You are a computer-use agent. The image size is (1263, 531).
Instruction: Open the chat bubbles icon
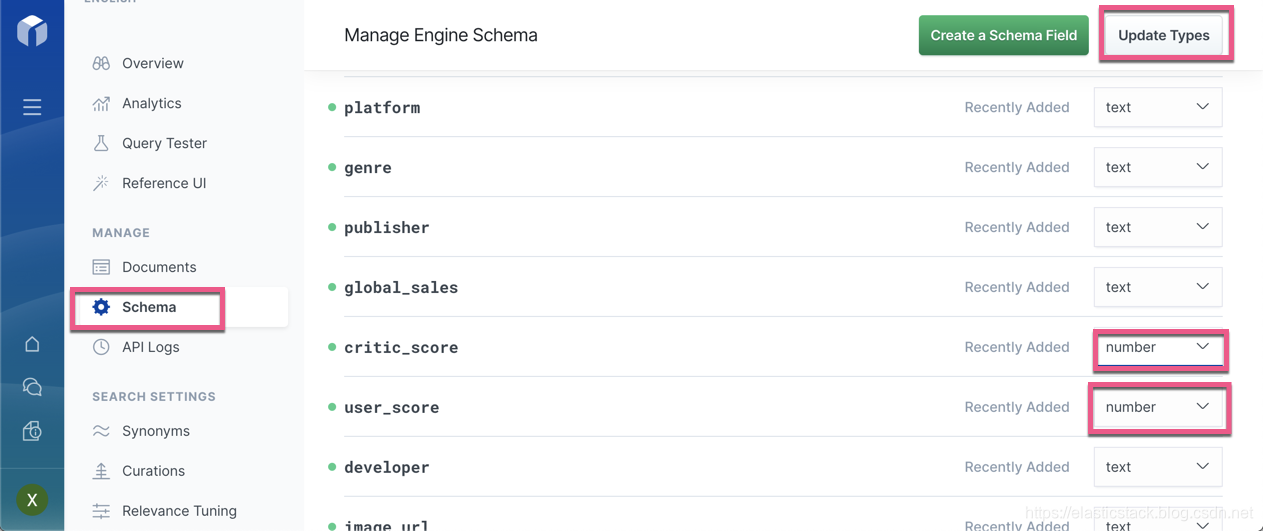[x=32, y=387]
